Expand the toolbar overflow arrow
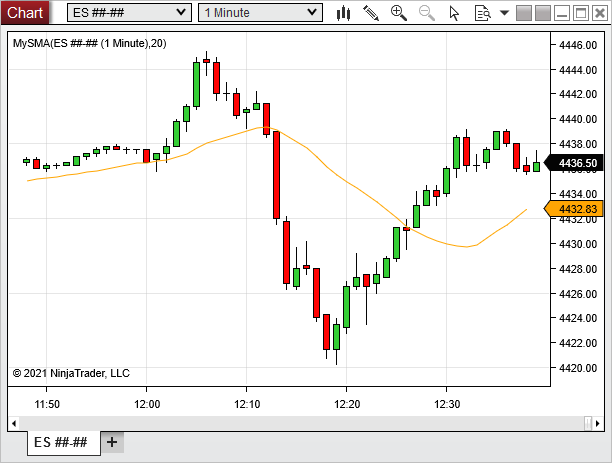The height and width of the screenshot is (463, 612). [504, 13]
